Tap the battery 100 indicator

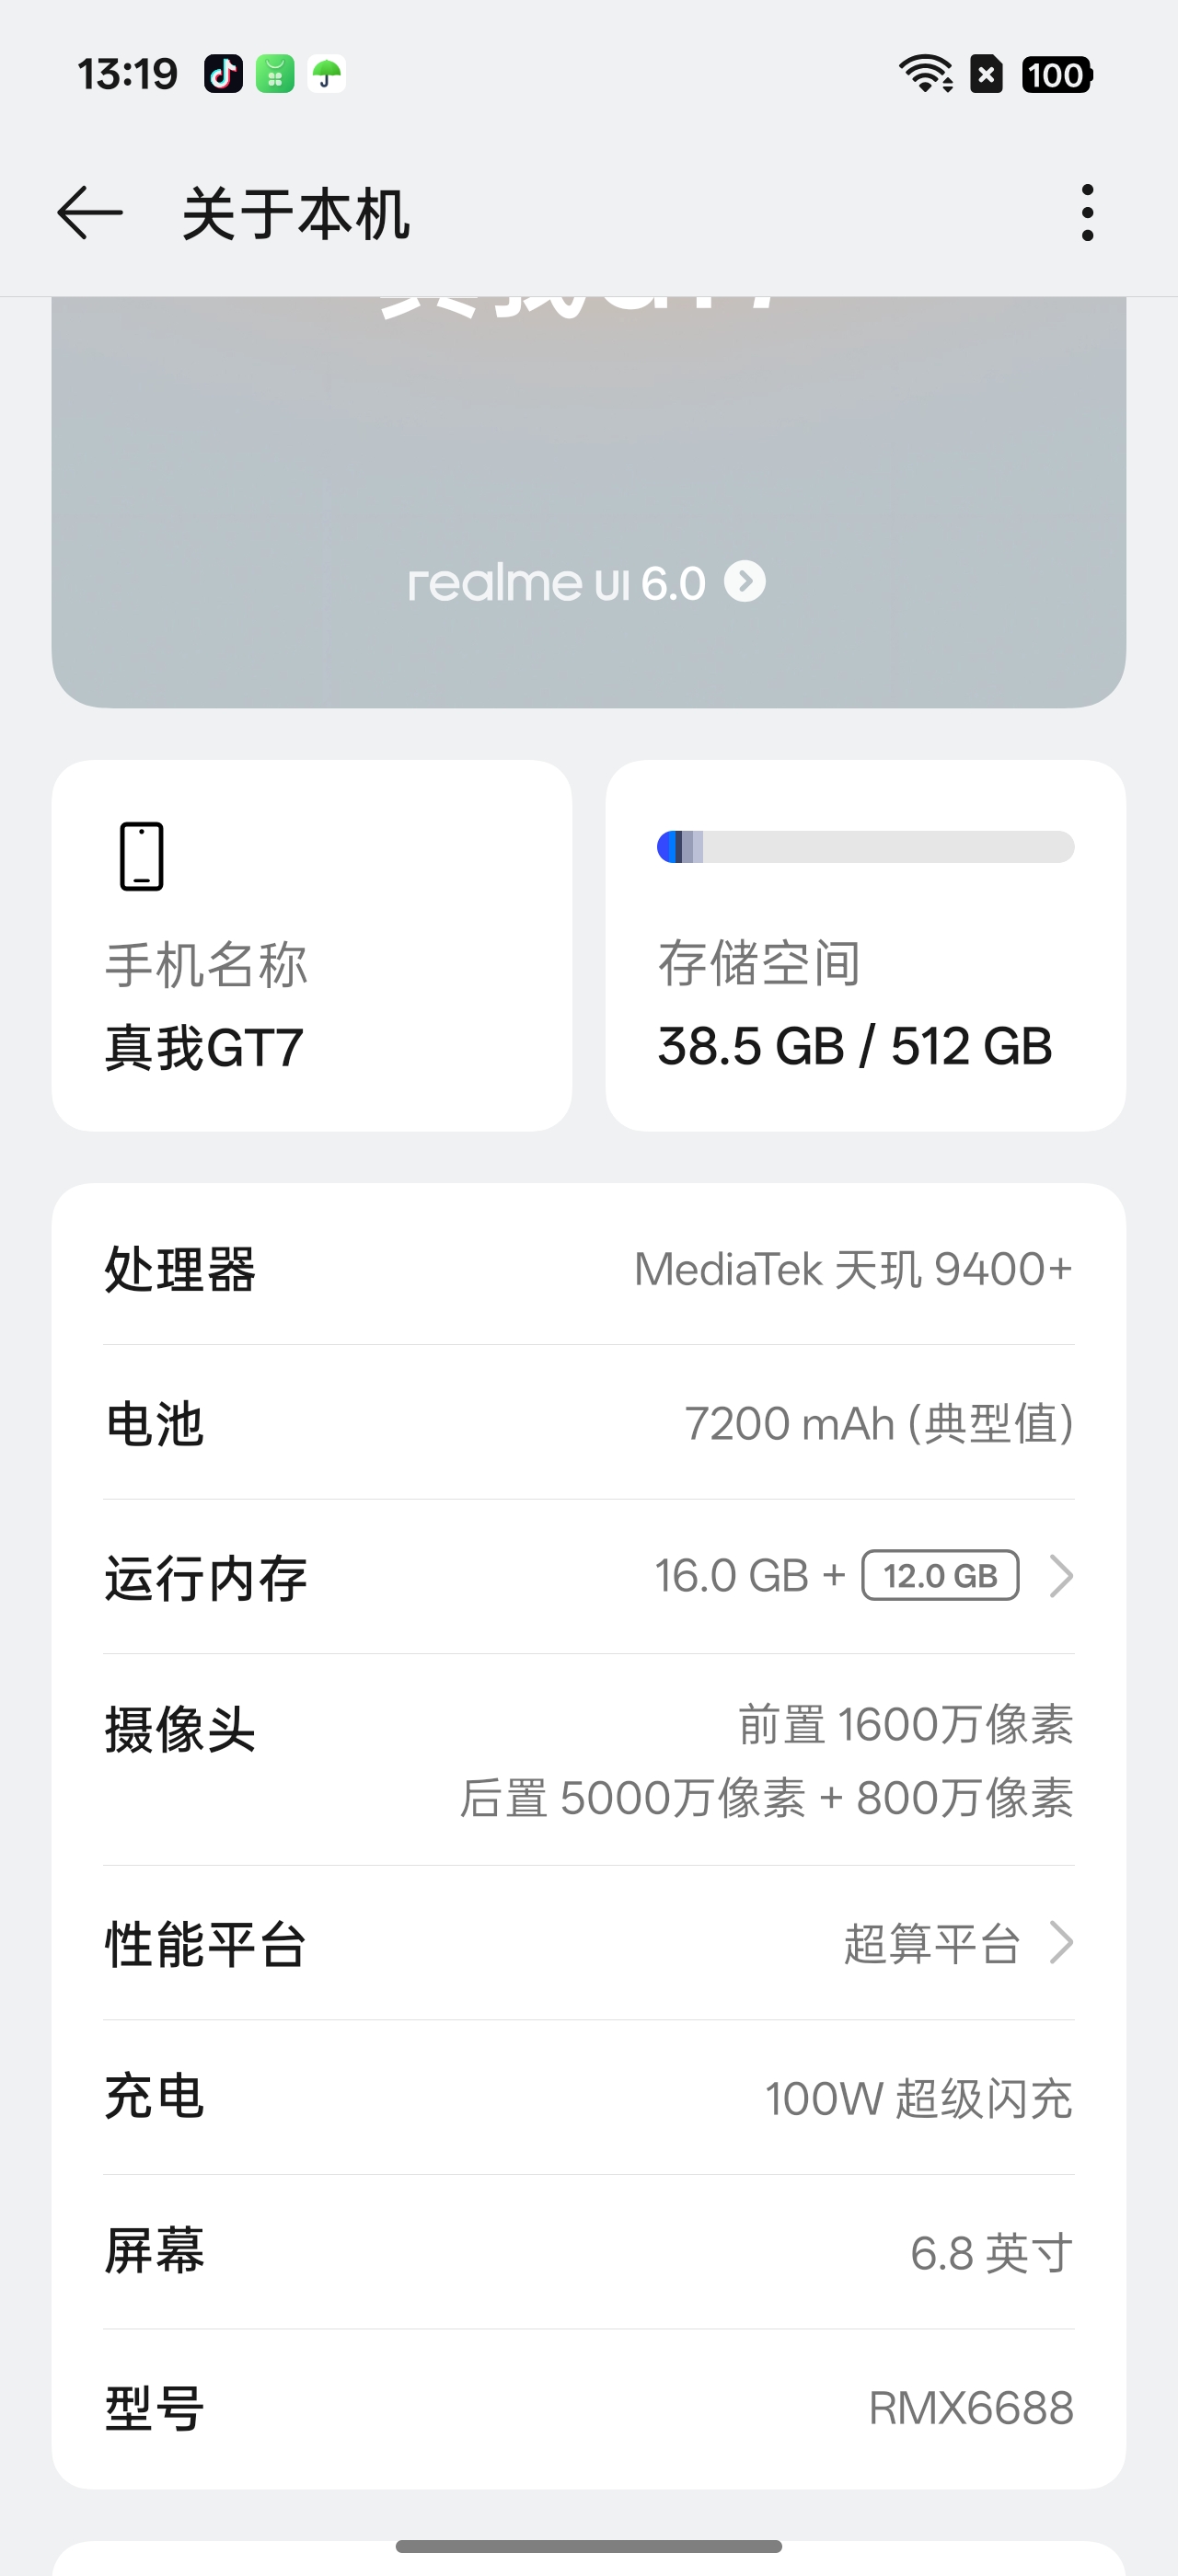pos(1056,75)
